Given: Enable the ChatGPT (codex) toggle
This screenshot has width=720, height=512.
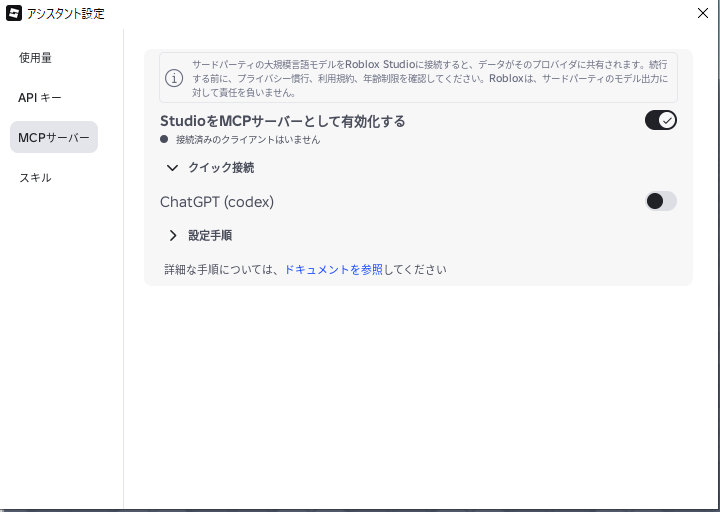Looking at the screenshot, I should [660, 201].
